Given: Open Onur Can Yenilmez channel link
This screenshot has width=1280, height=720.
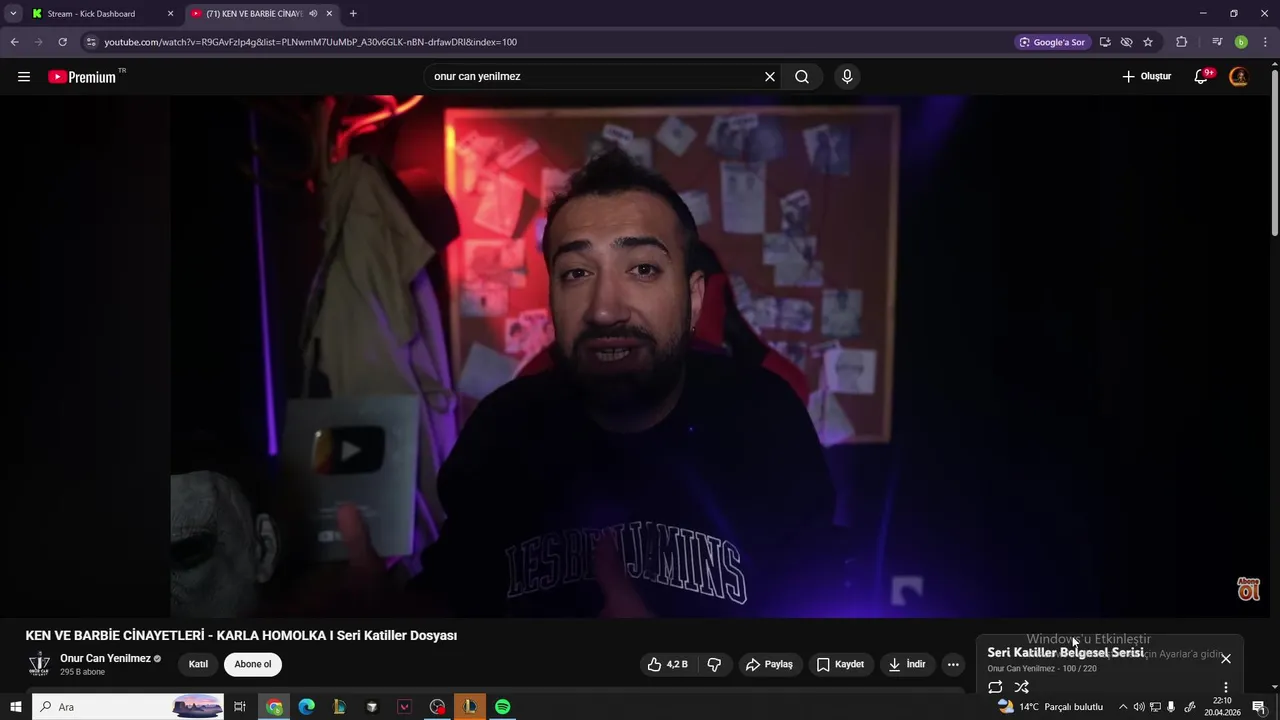Looking at the screenshot, I should click(105, 658).
